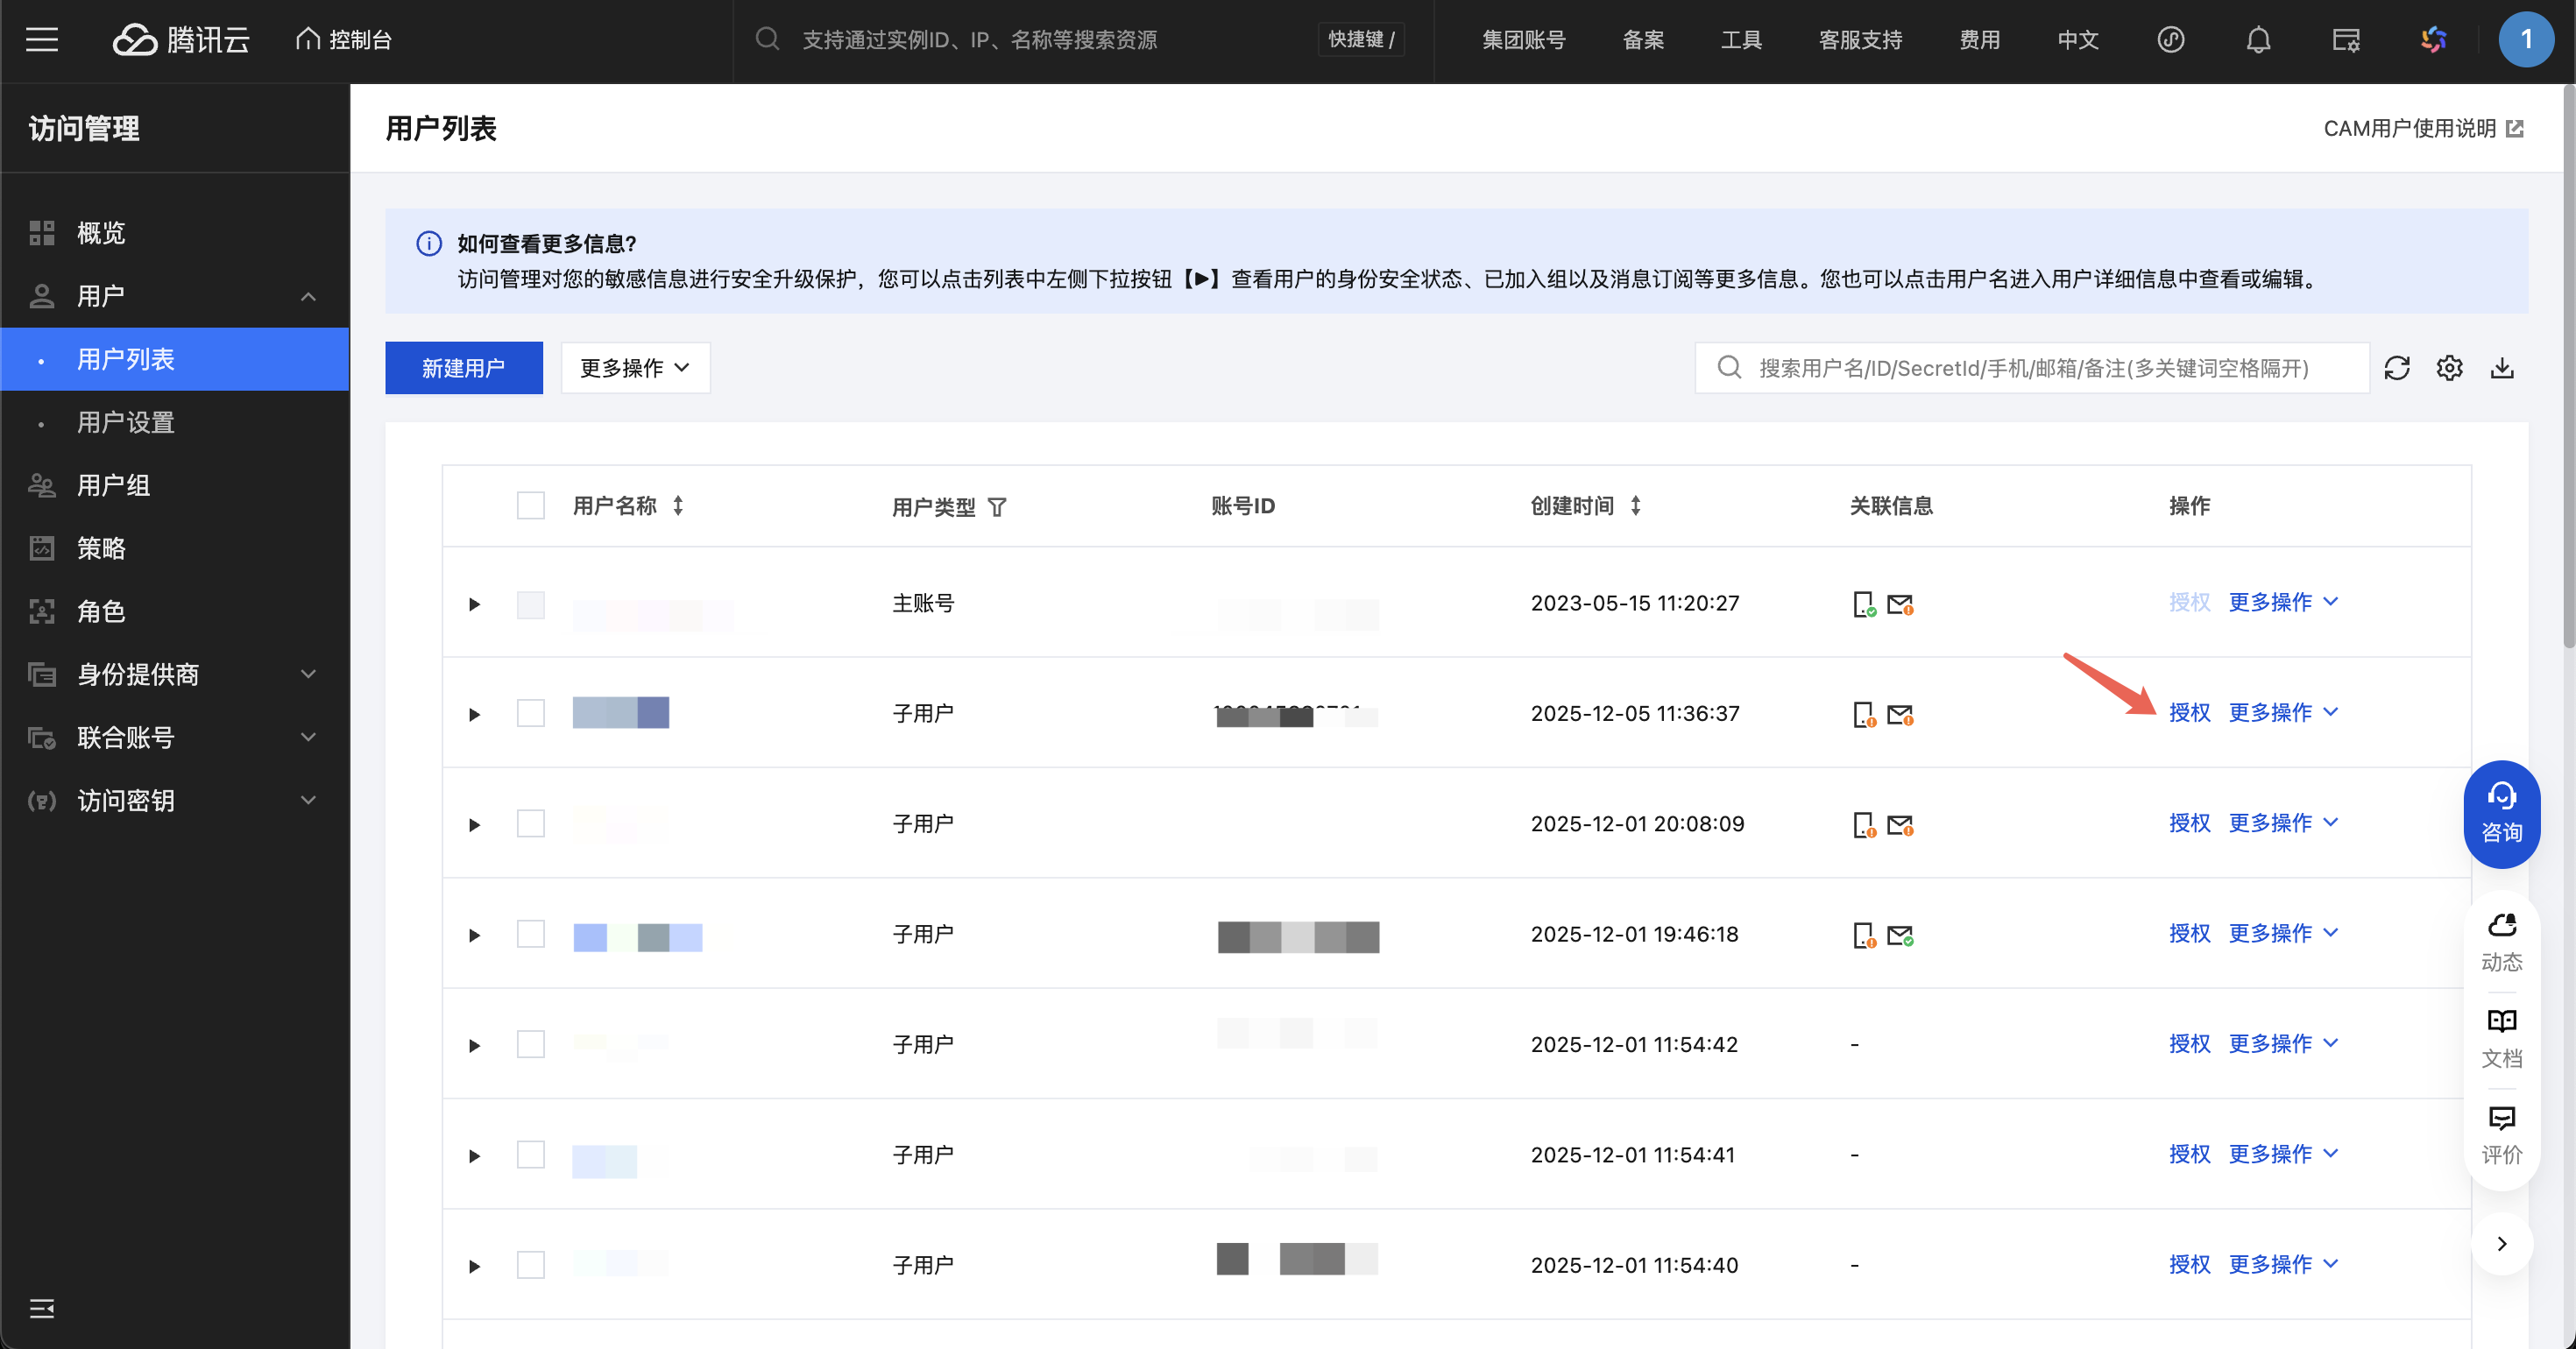Screen dimensions: 2576x1349
Task: Select checkbox of the 20:08:09 user row
Action: [530, 823]
